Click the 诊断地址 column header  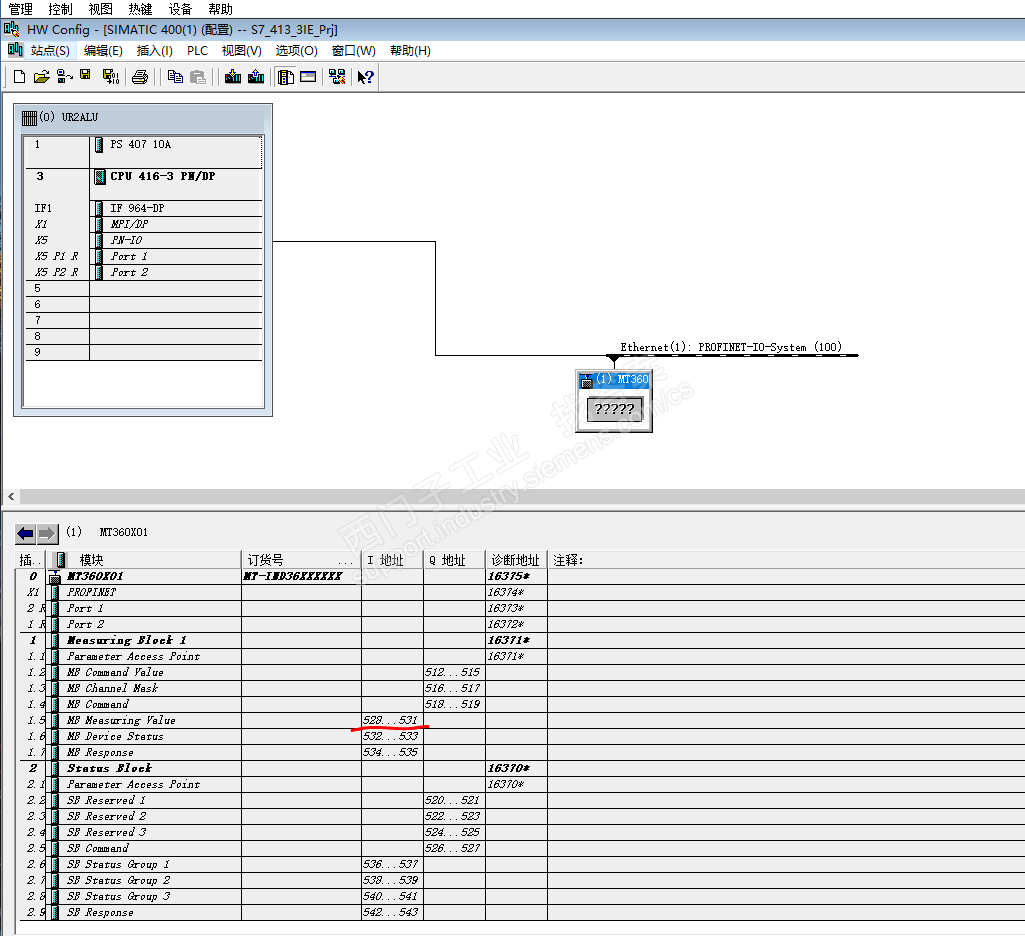516,560
